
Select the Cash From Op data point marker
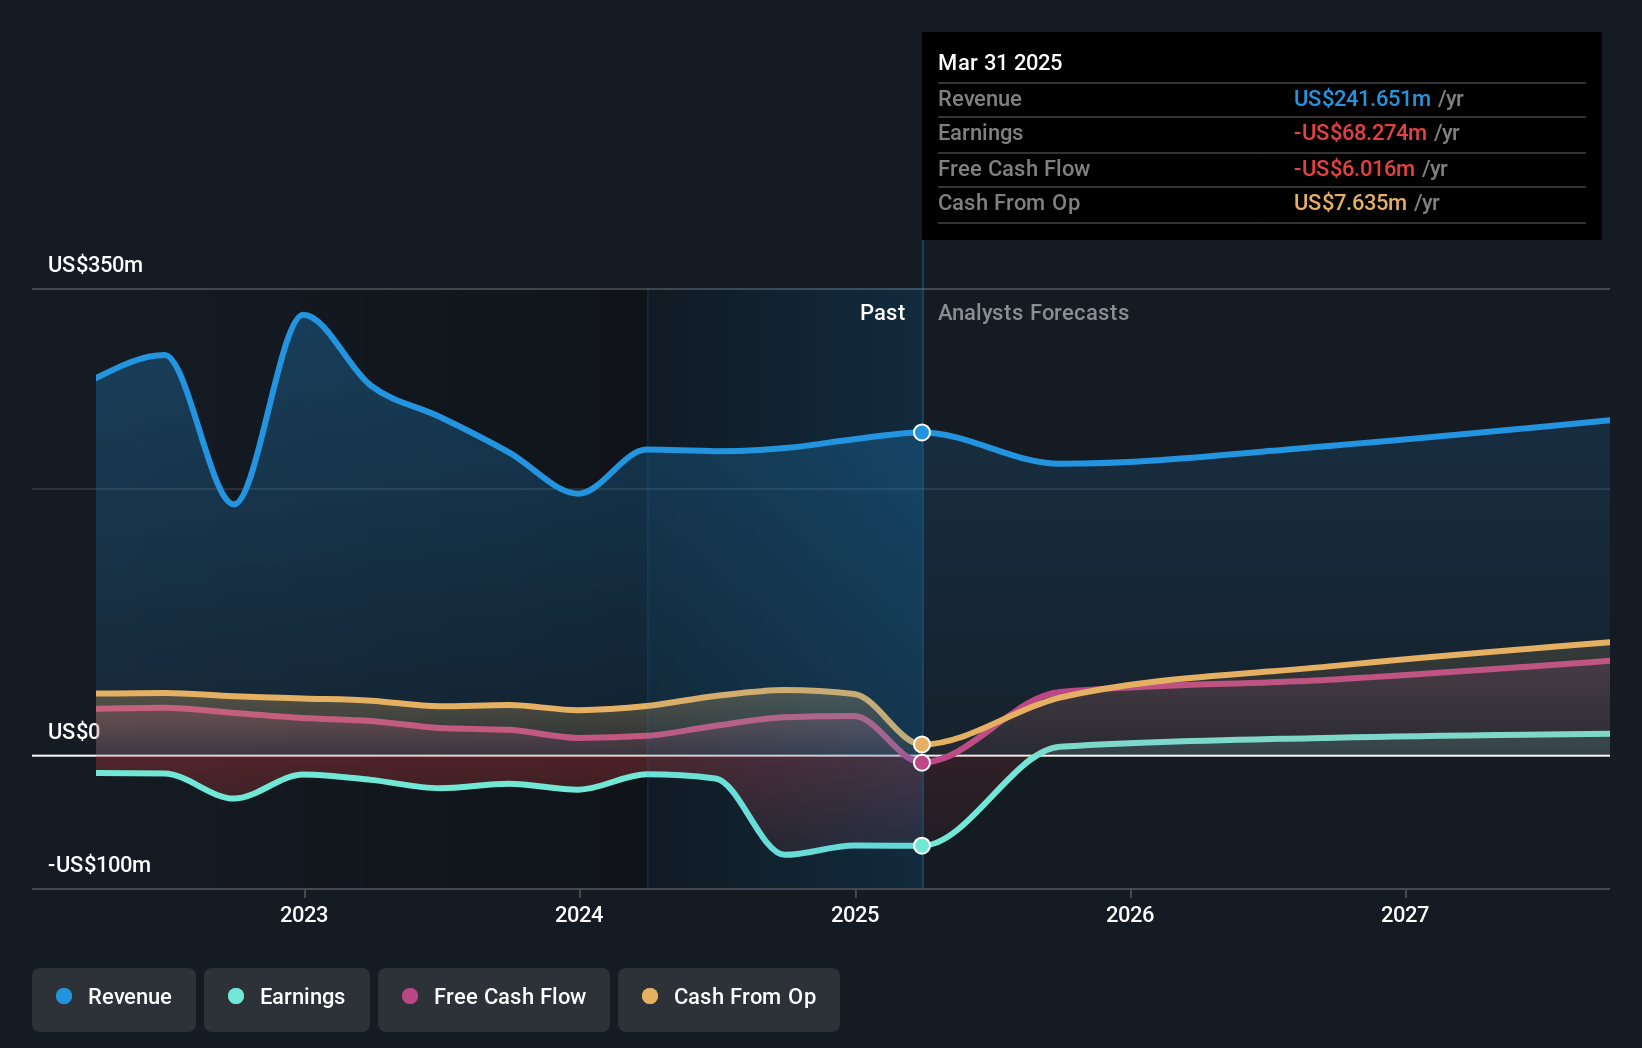point(922,744)
